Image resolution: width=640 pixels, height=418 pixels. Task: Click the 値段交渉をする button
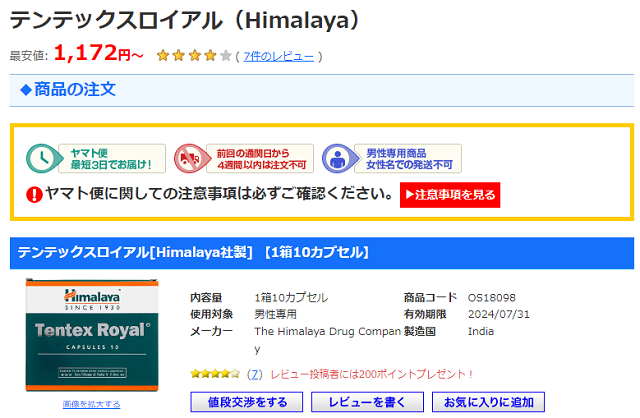tap(247, 402)
